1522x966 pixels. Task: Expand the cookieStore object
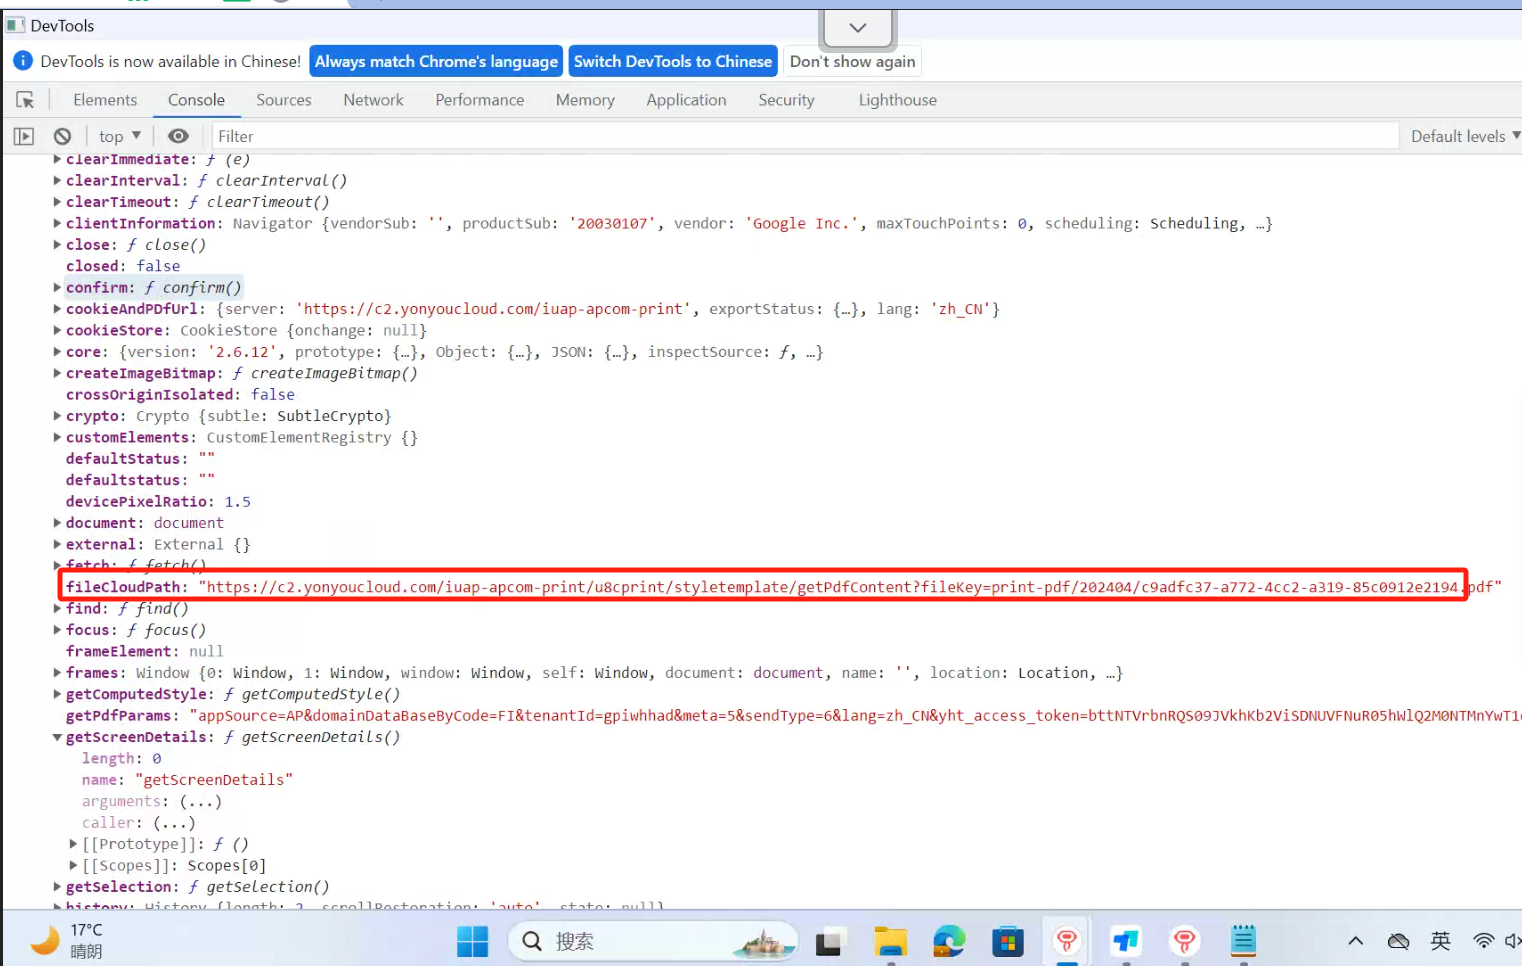tap(57, 331)
